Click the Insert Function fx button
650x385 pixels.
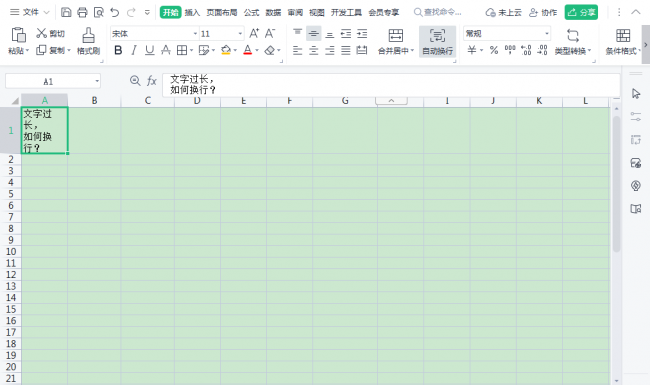point(151,81)
